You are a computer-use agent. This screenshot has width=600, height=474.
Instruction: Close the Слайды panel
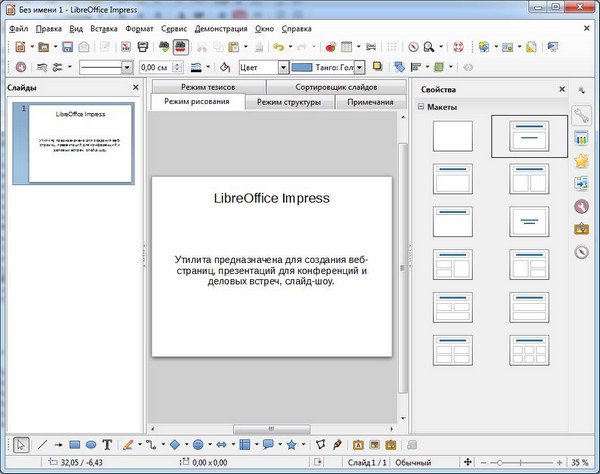tap(136, 88)
